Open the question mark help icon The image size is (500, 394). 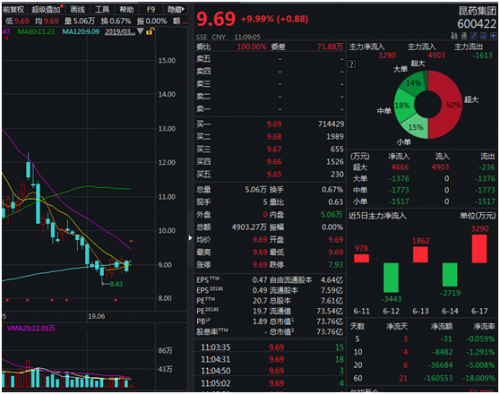[x=352, y=64]
